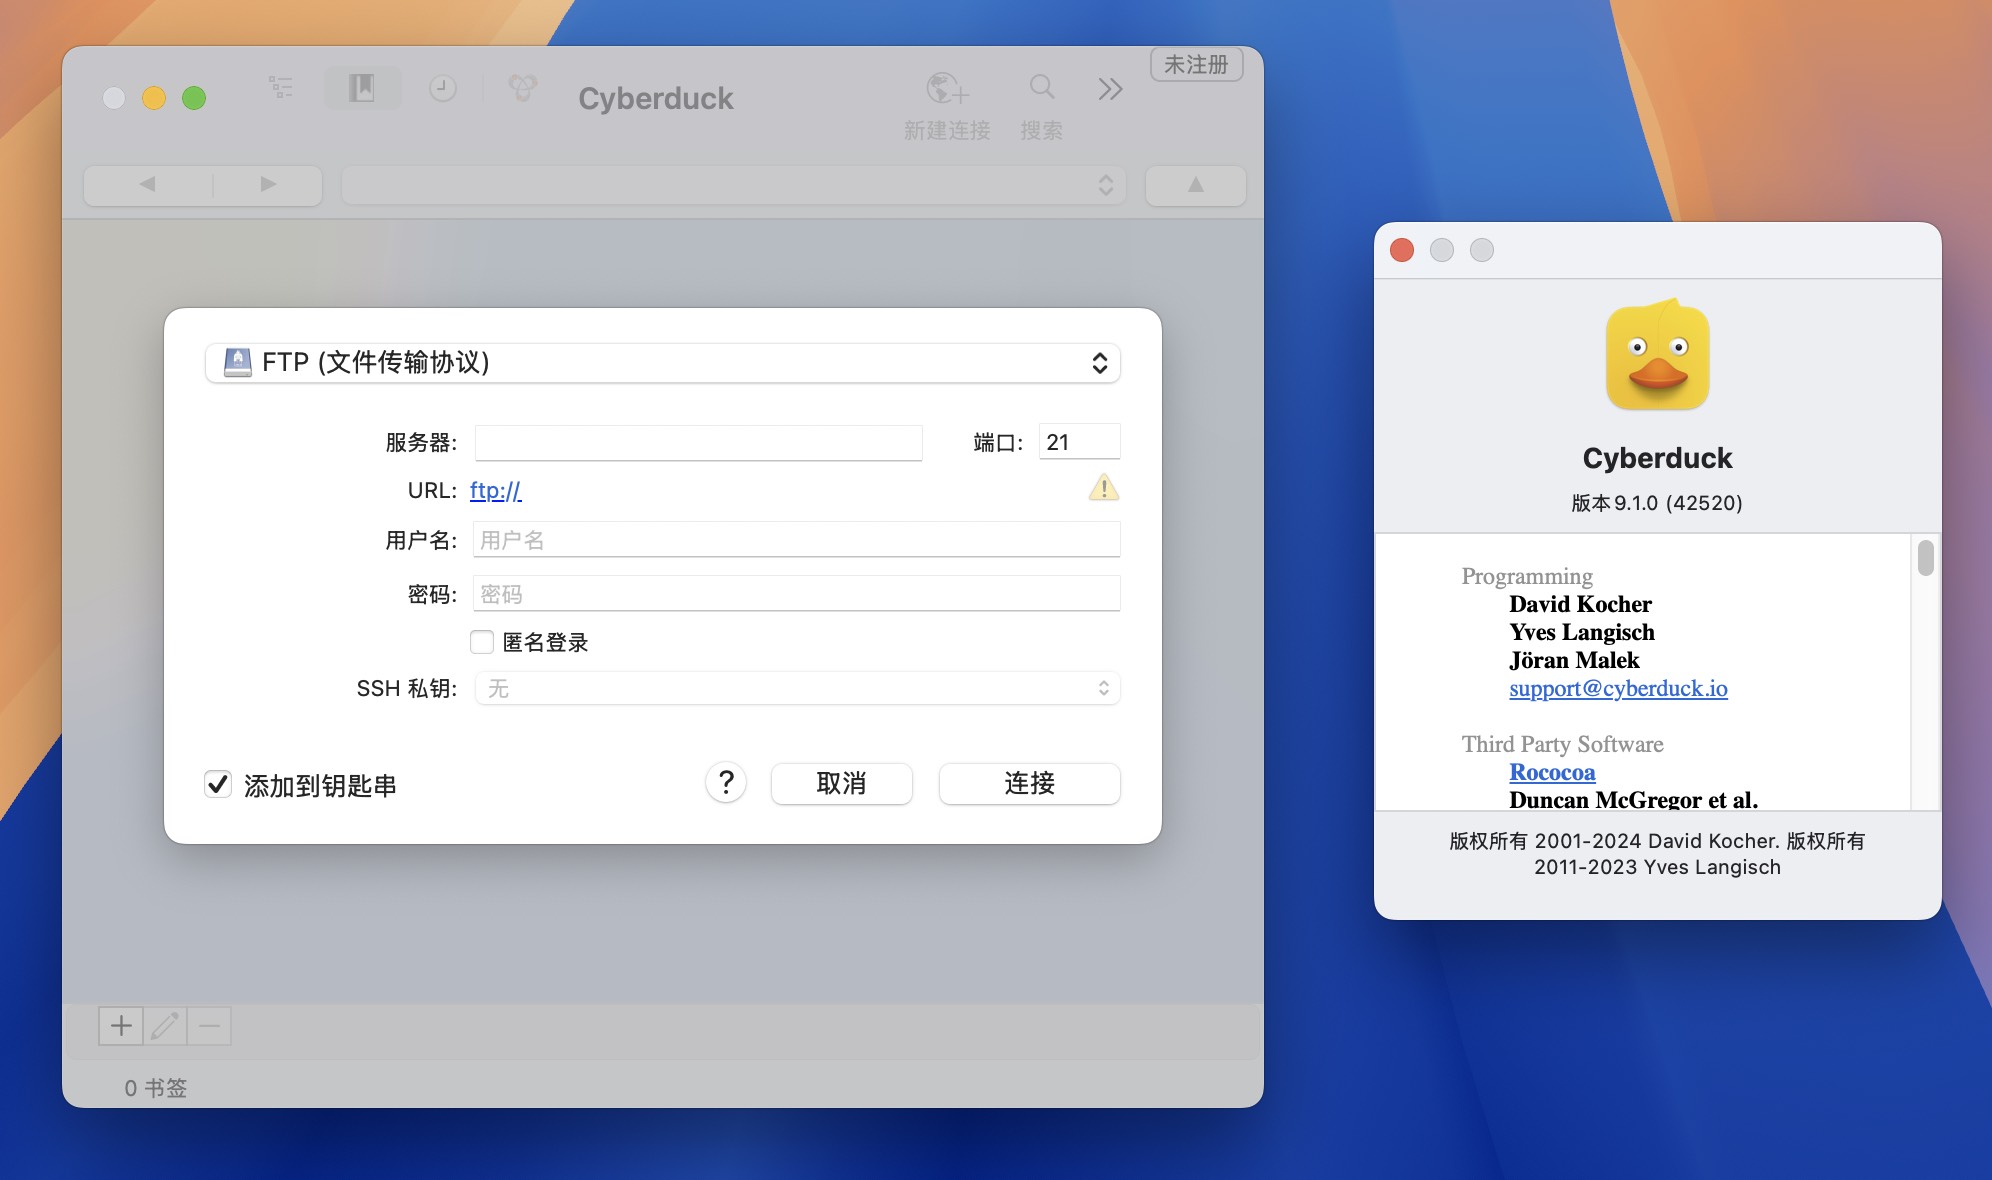
Task: Click the go-up triangle folder button
Action: (x=1196, y=185)
